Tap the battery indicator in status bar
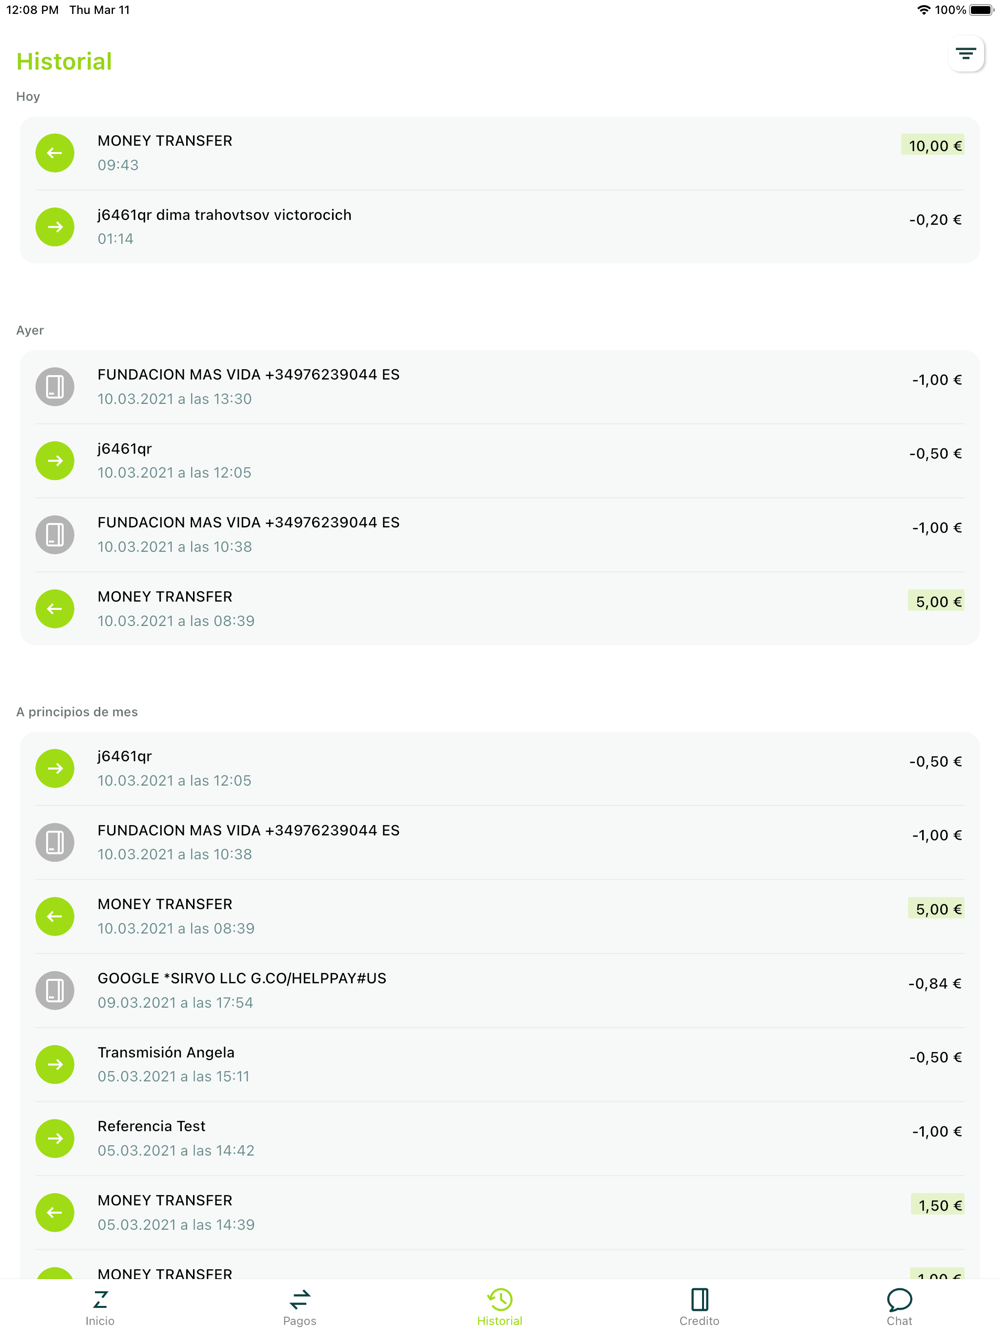This screenshot has width=1000, height=1334. 981,10
